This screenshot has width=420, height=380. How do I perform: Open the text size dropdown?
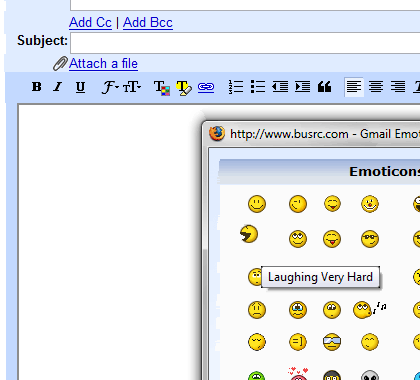[x=132, y=87]
